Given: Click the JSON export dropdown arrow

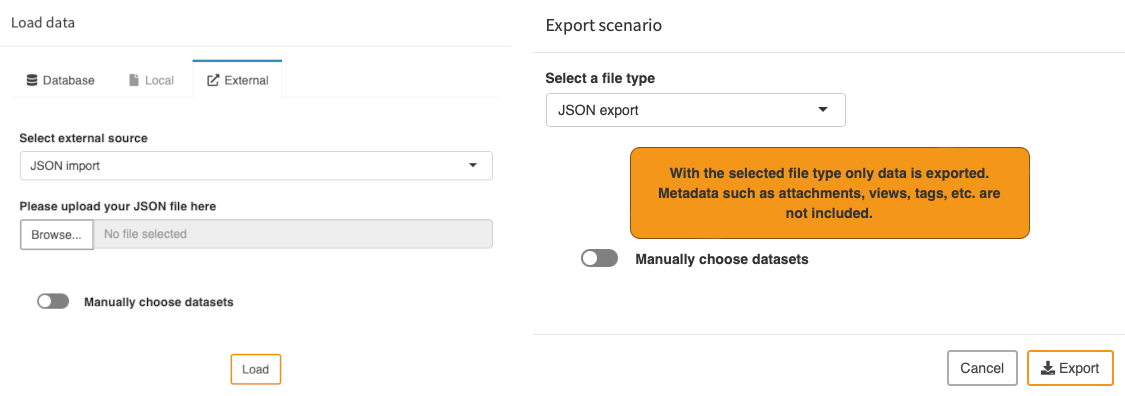Looking at the screenshot, I should point(823,110).
